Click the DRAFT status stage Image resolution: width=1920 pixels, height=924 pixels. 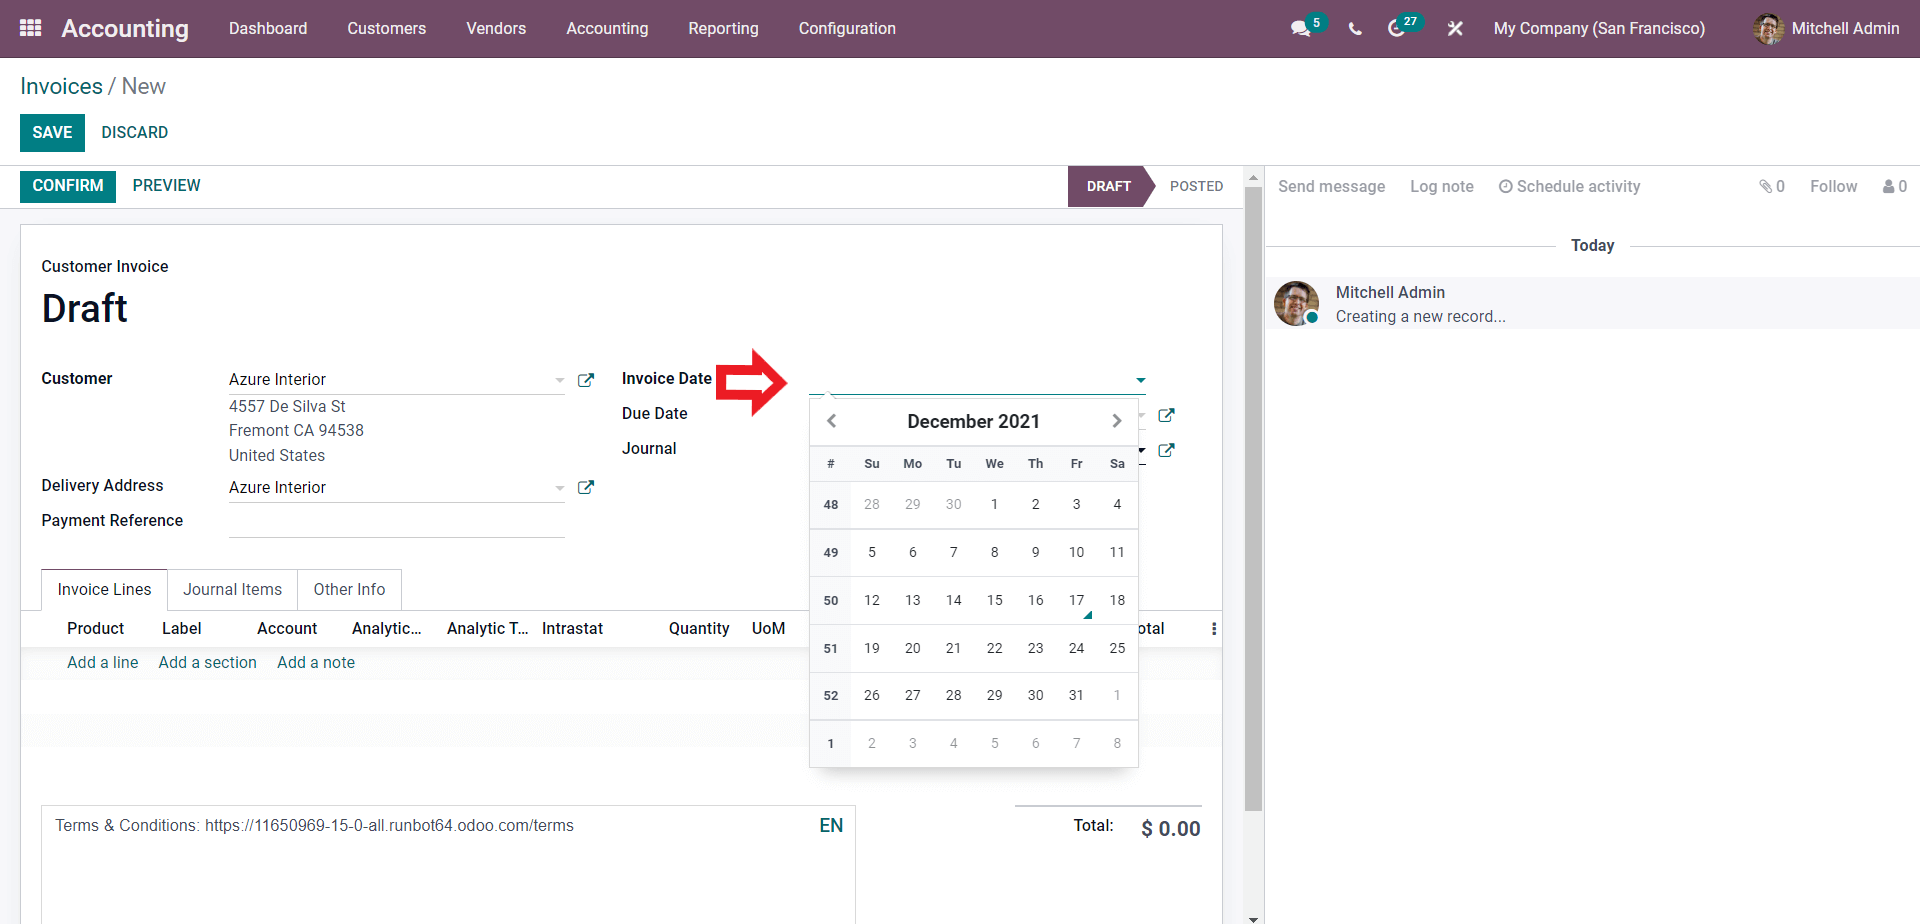point(1108,186)
